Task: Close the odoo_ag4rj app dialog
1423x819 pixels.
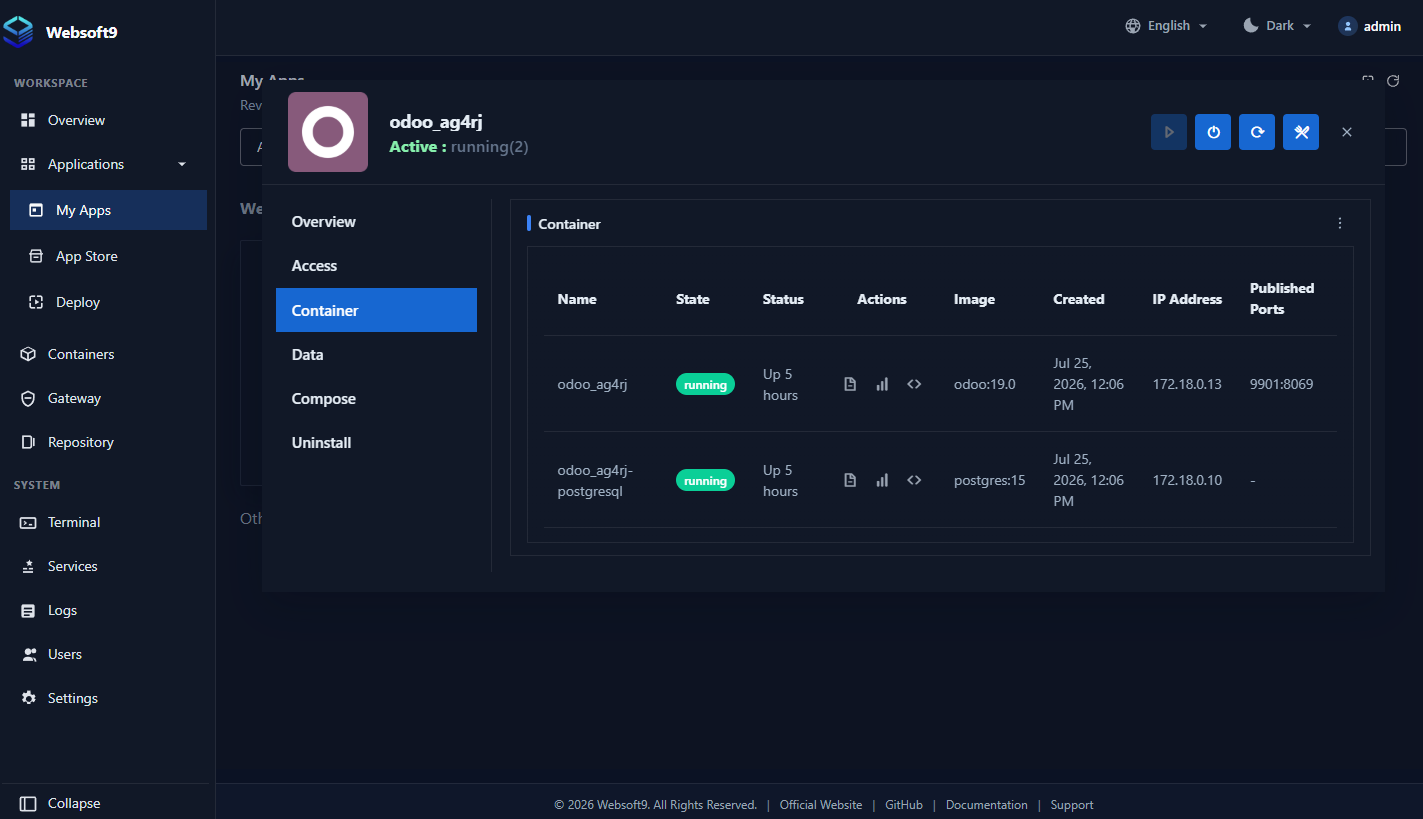Action: pos(1347,132)
